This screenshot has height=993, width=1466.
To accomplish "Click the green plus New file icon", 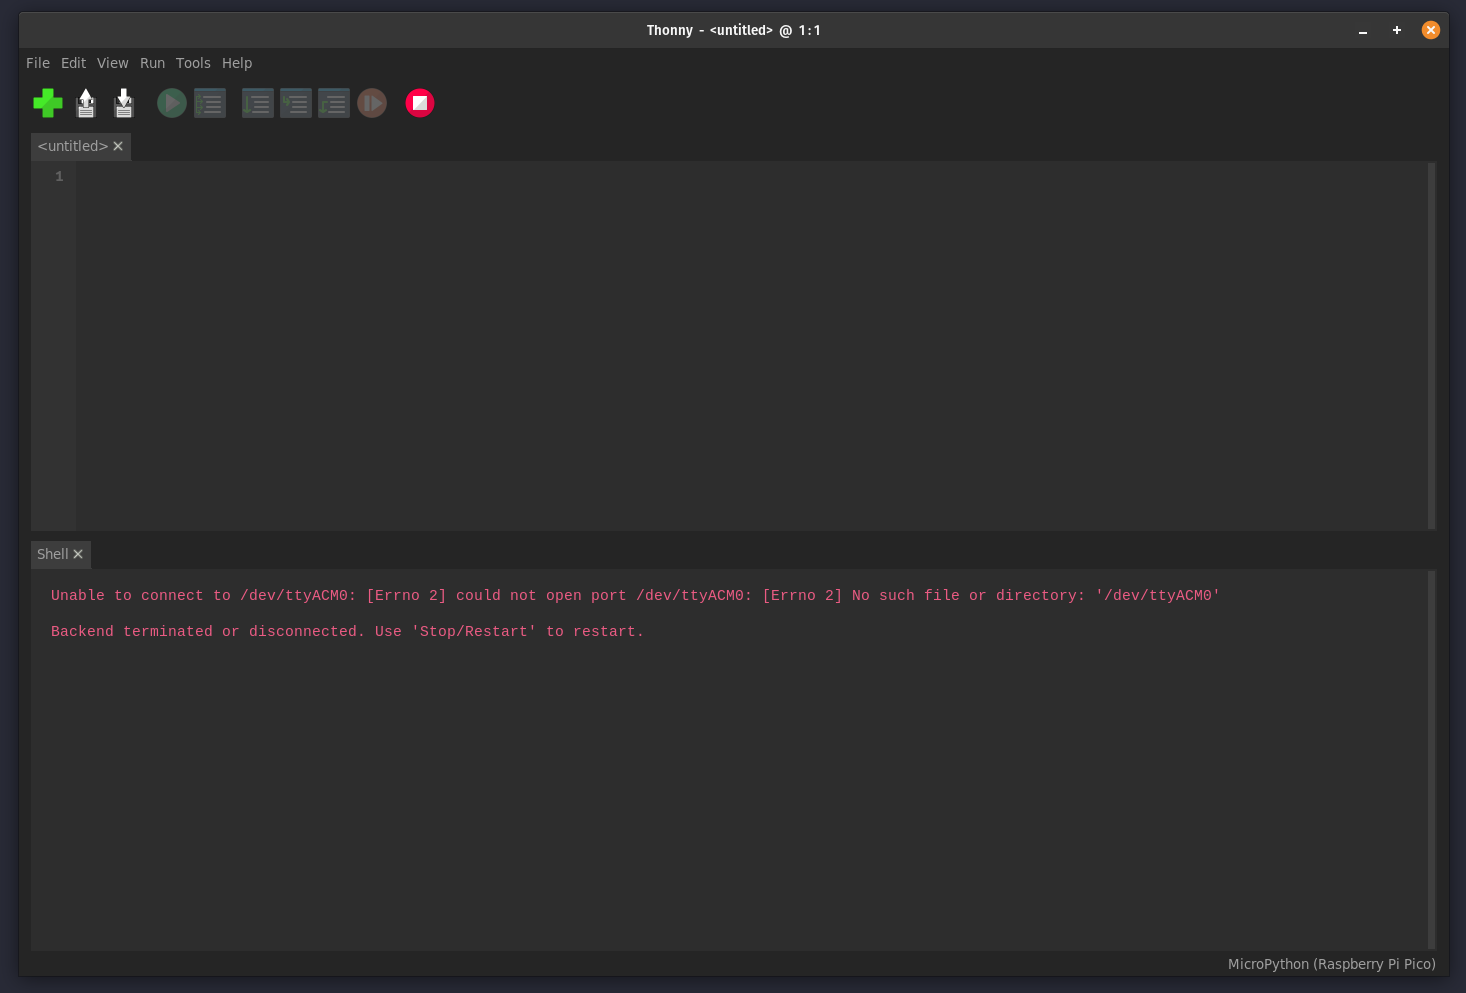I will 47,103.
